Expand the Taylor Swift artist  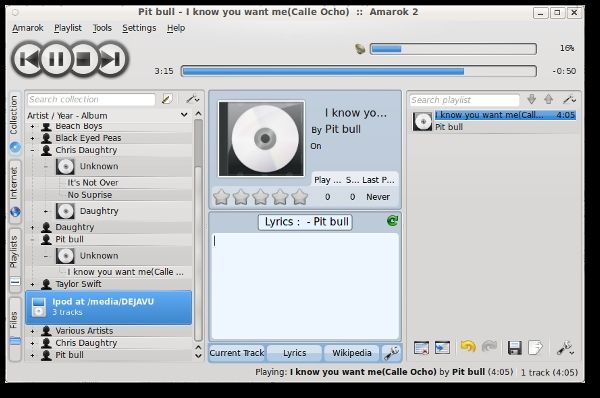pos(33,284)
